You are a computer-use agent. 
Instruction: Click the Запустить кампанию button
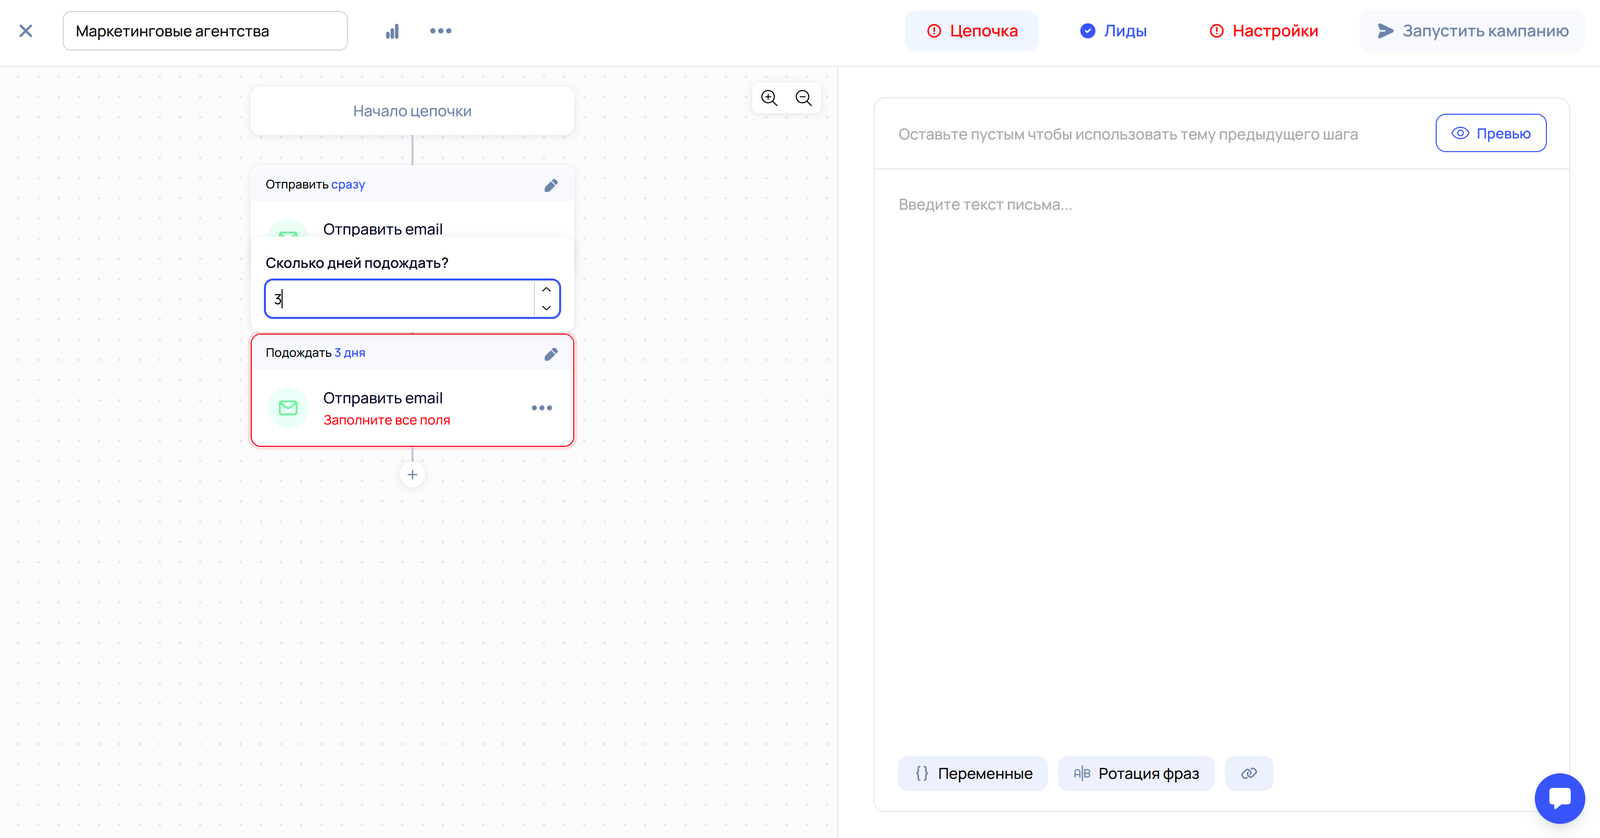point(1472,31)
